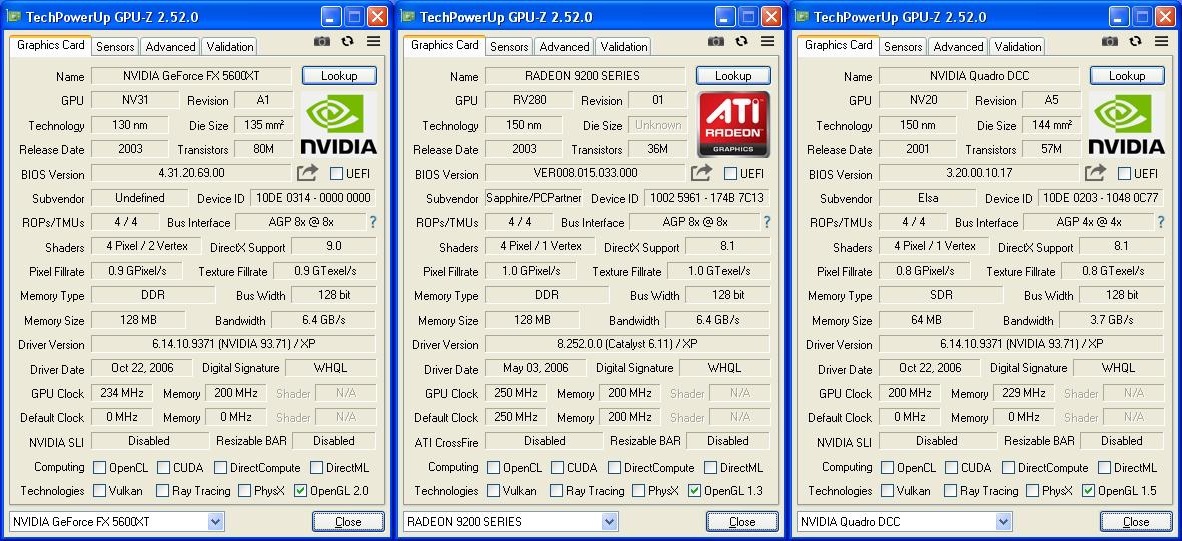The image size is (1182, 541).
Task: Click refresh icon in Quadro DCC window
Action: point(1136,41)
